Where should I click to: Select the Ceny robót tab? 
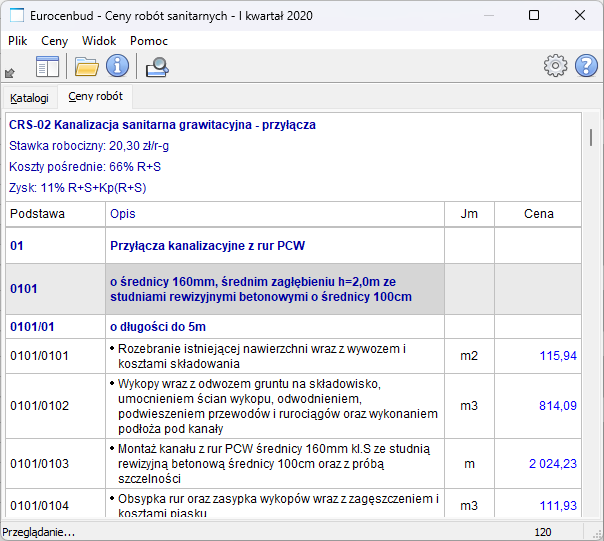tap(96, 97)
